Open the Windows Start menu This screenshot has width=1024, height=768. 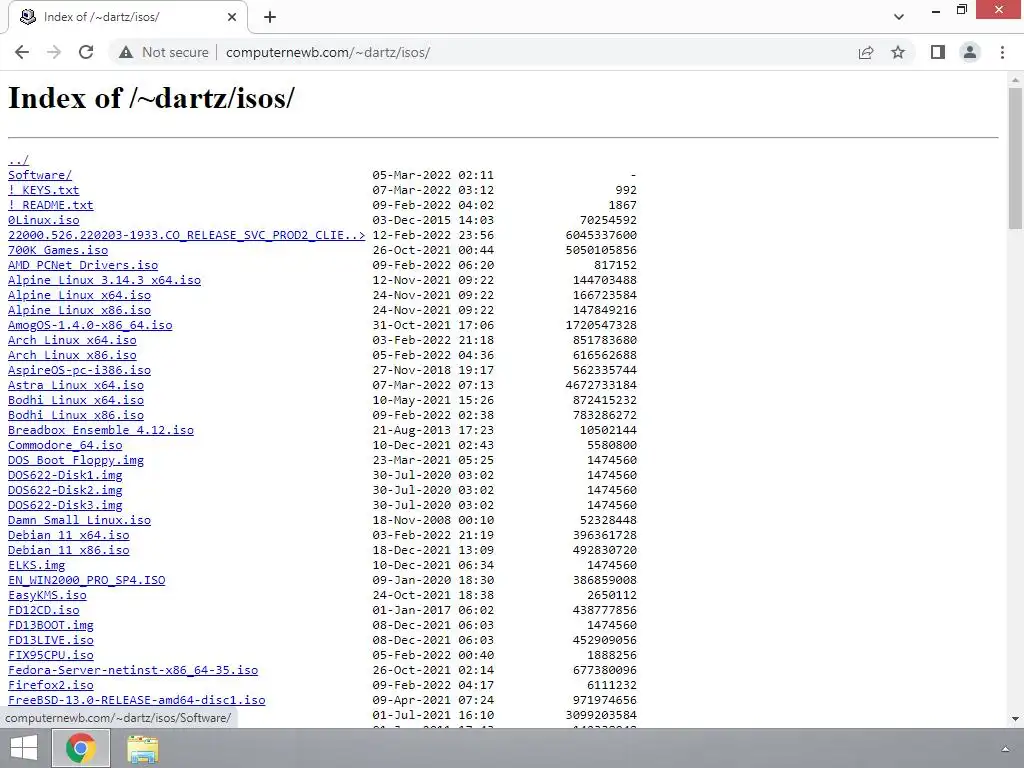(x=24, y=748)
